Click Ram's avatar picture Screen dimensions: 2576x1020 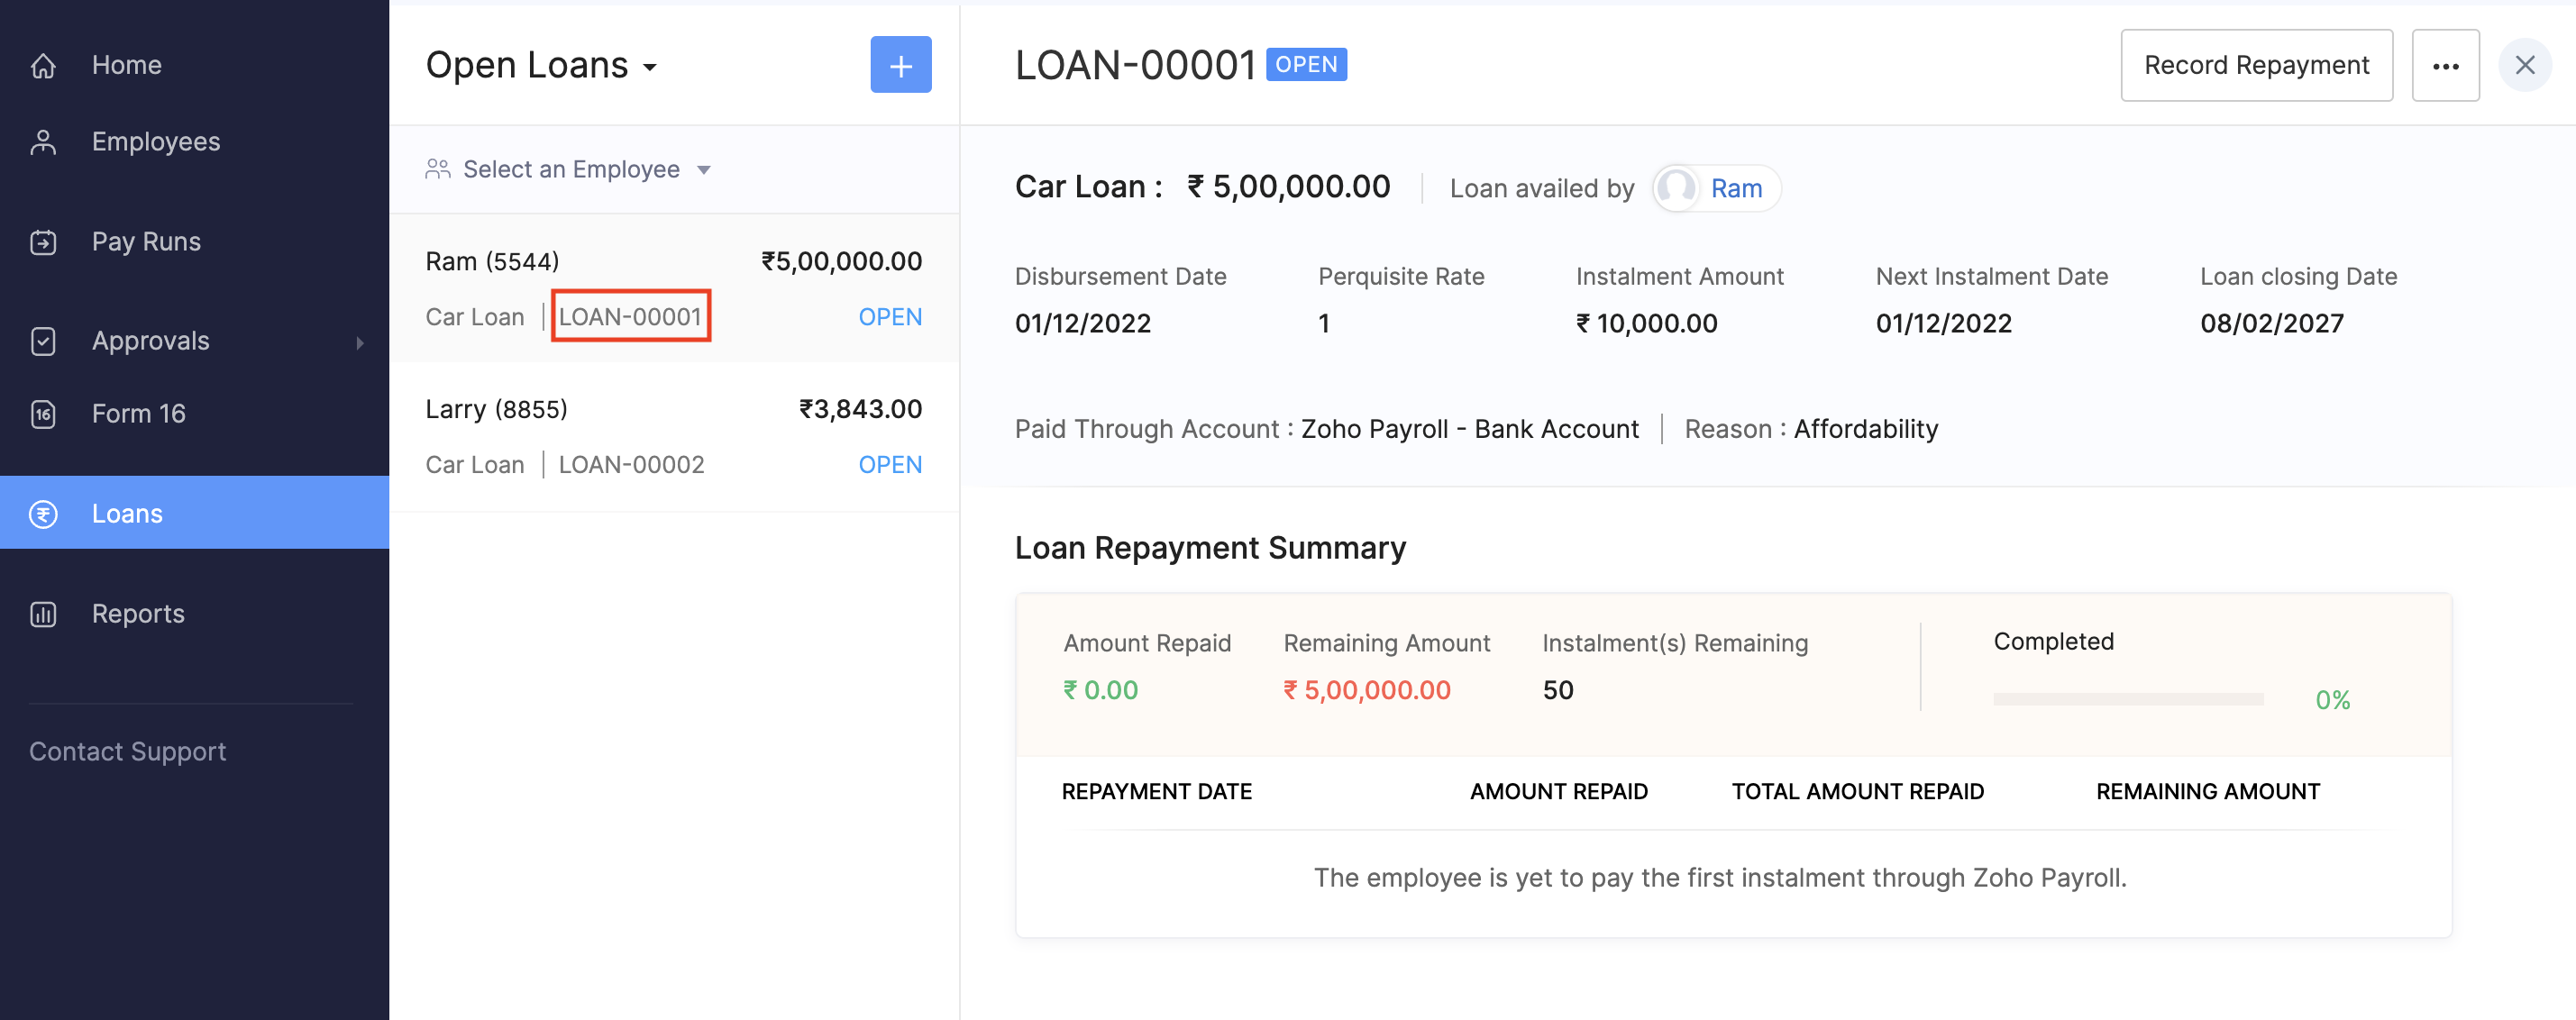point(1677,189)
